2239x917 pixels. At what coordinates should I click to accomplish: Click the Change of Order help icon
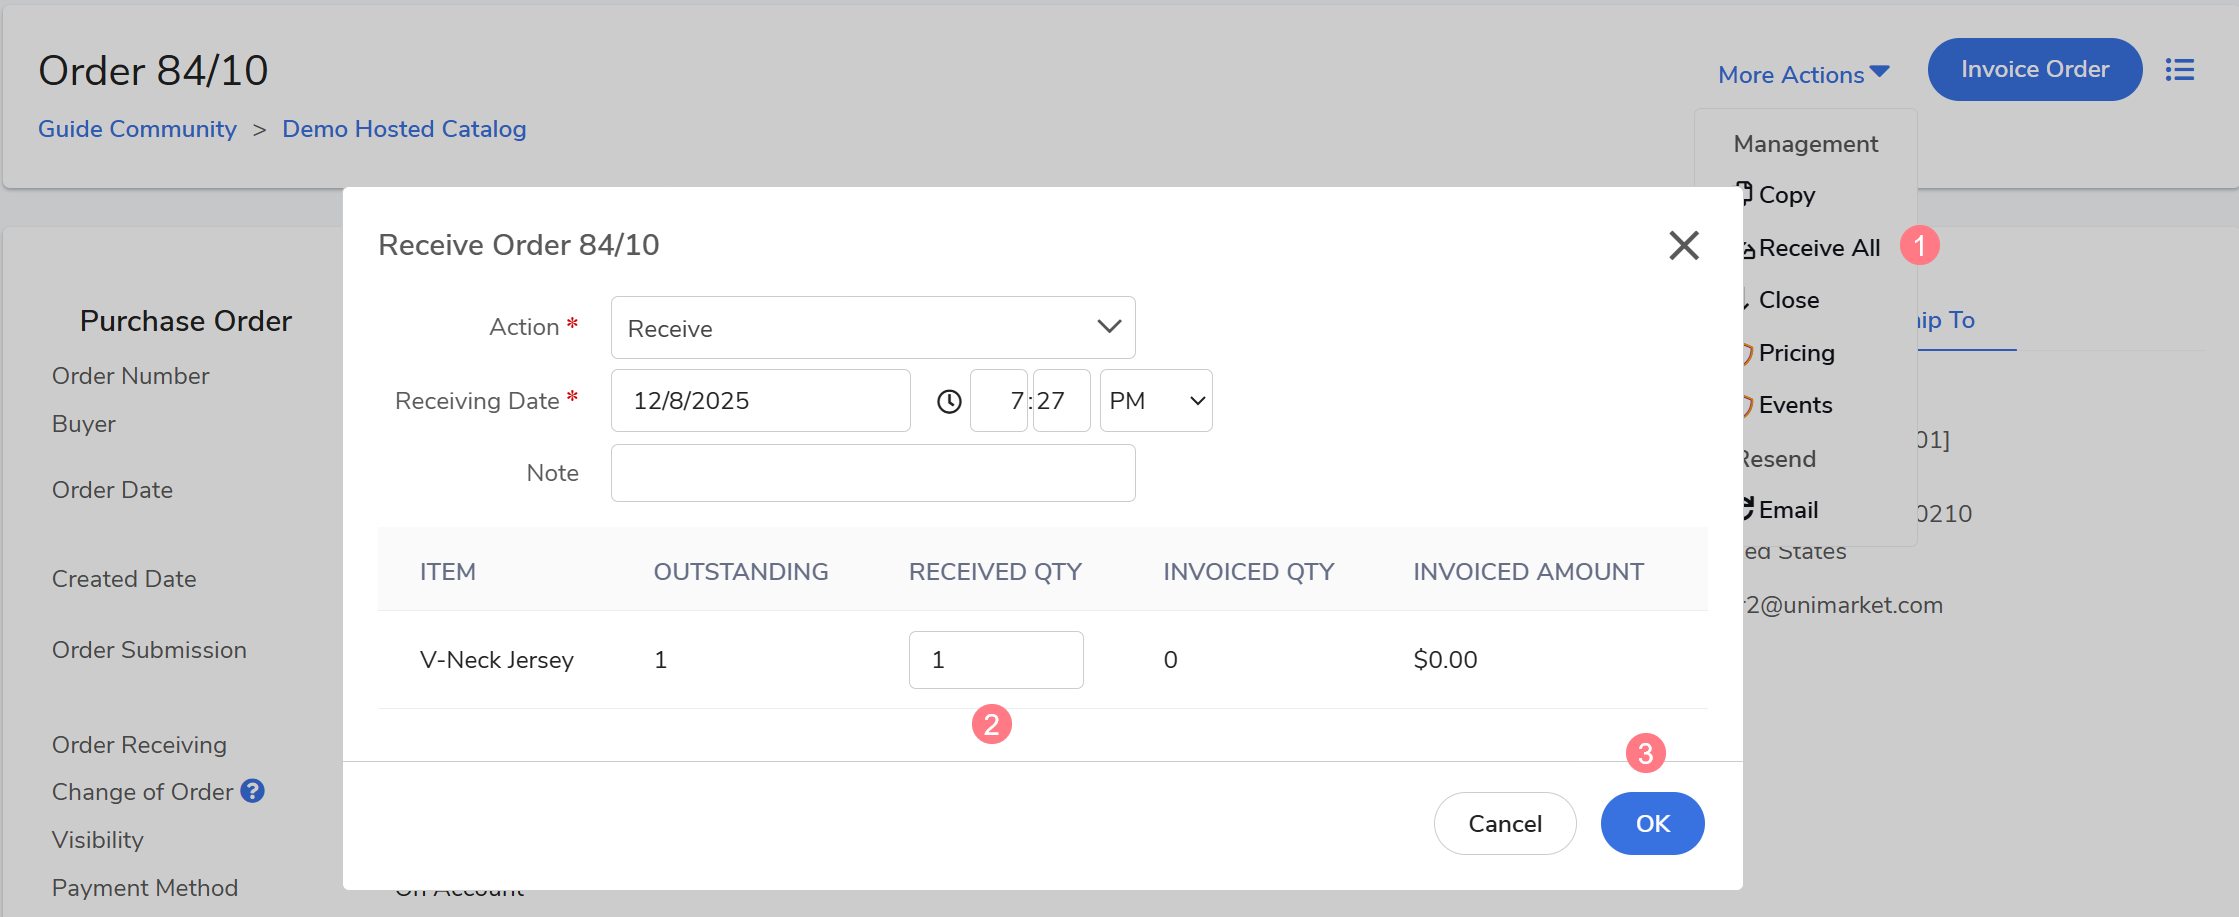point(253,791)
